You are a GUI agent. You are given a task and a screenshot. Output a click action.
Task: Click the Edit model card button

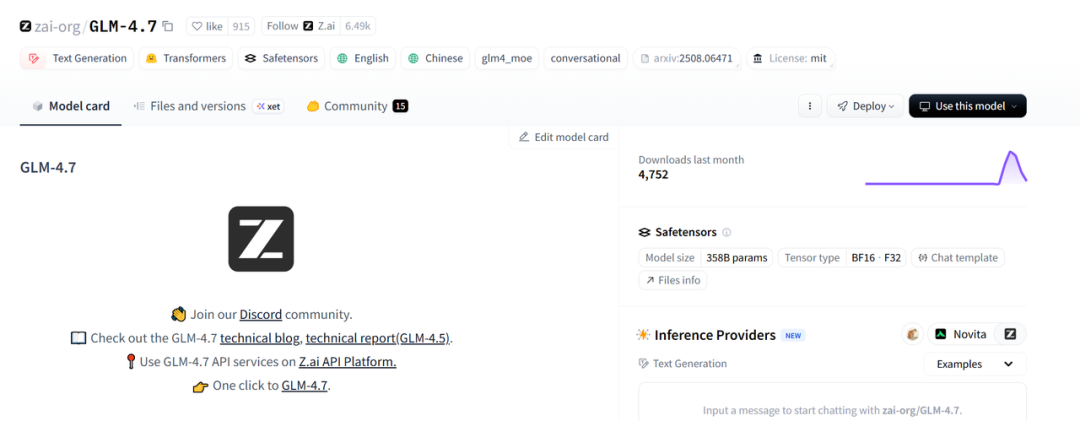[563, 137]
